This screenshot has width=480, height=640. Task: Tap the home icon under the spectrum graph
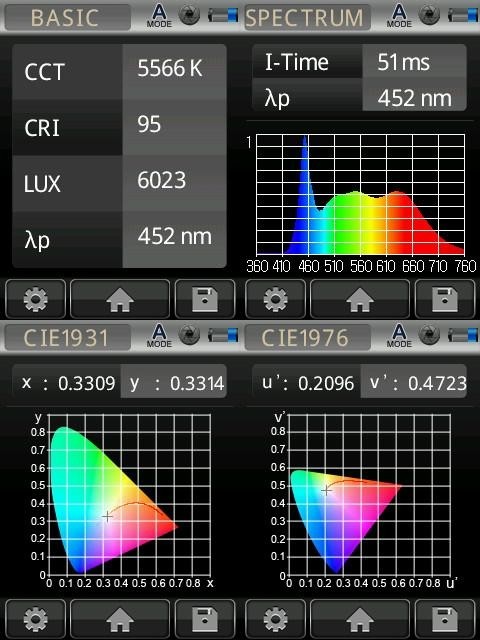click(360, 299)
